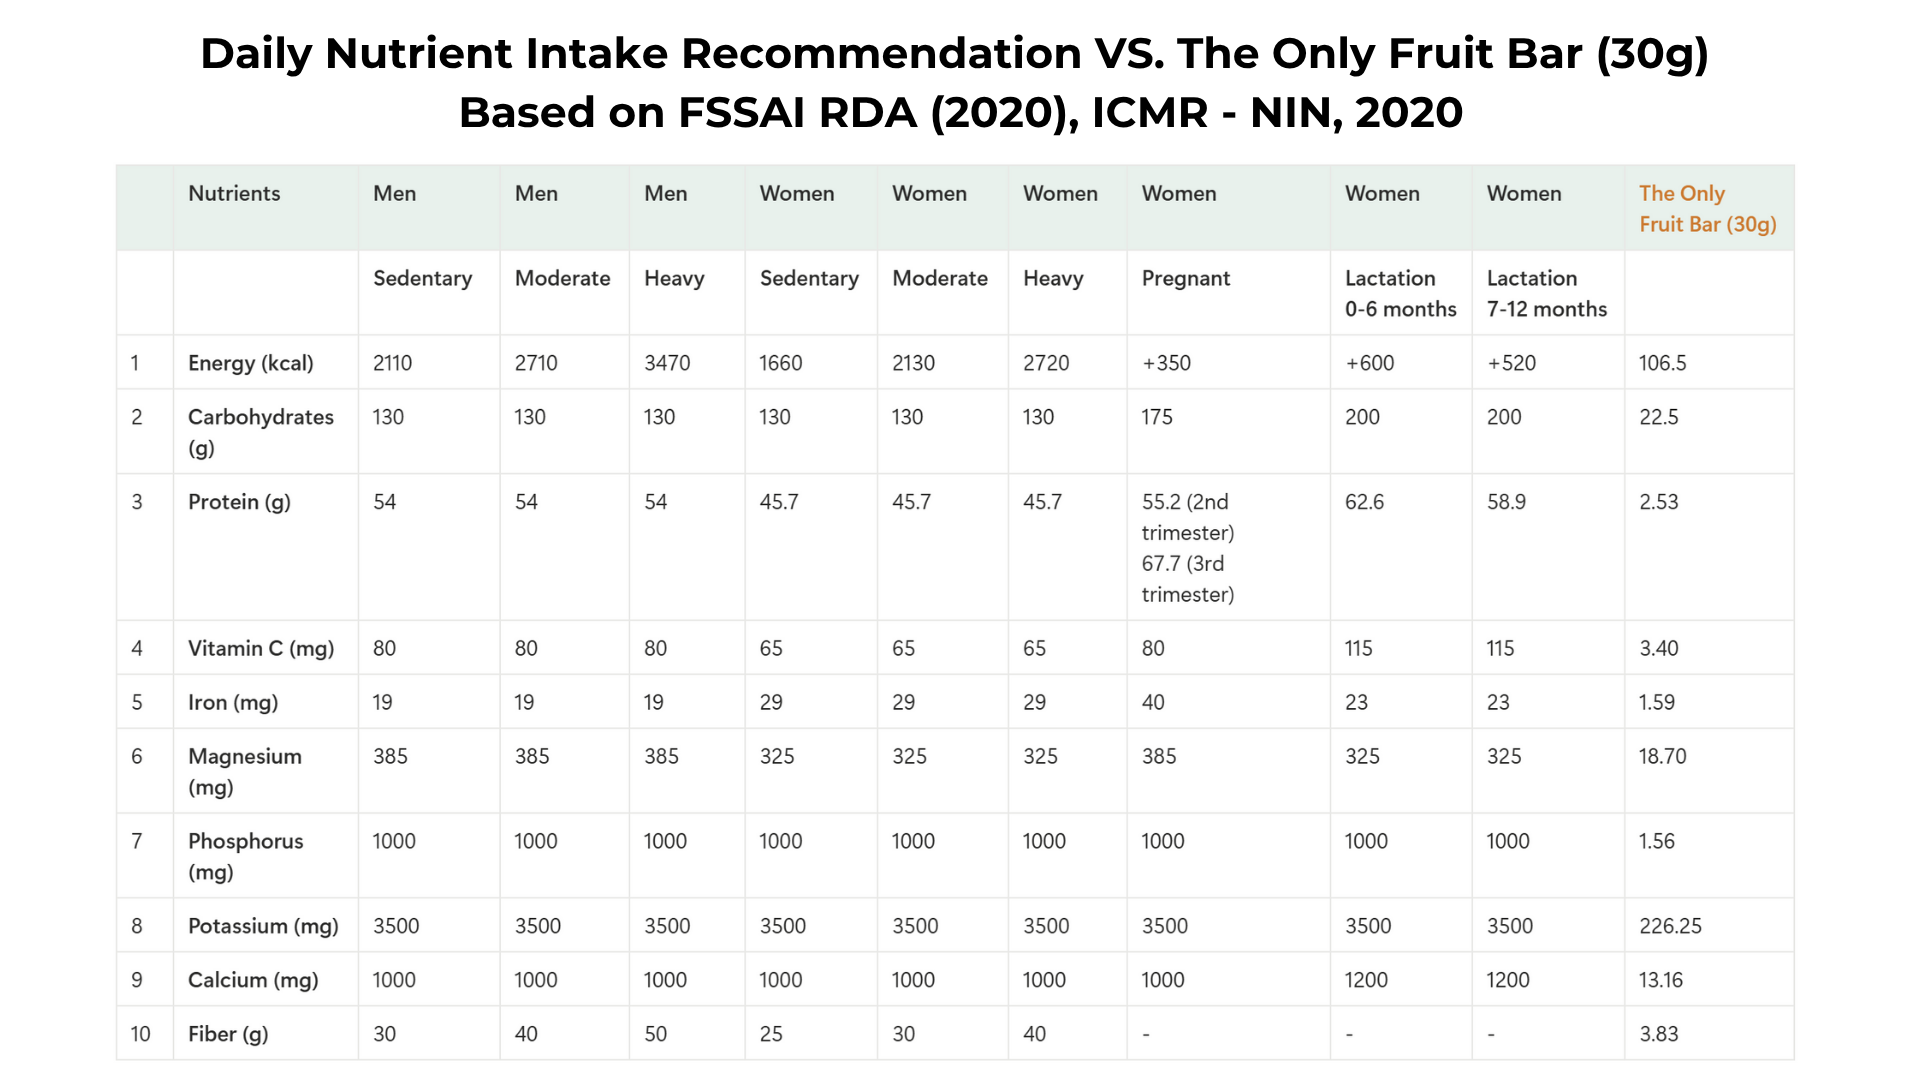Select the 'Lactation 0-6 months' subheader

[x=1400, y=294]
